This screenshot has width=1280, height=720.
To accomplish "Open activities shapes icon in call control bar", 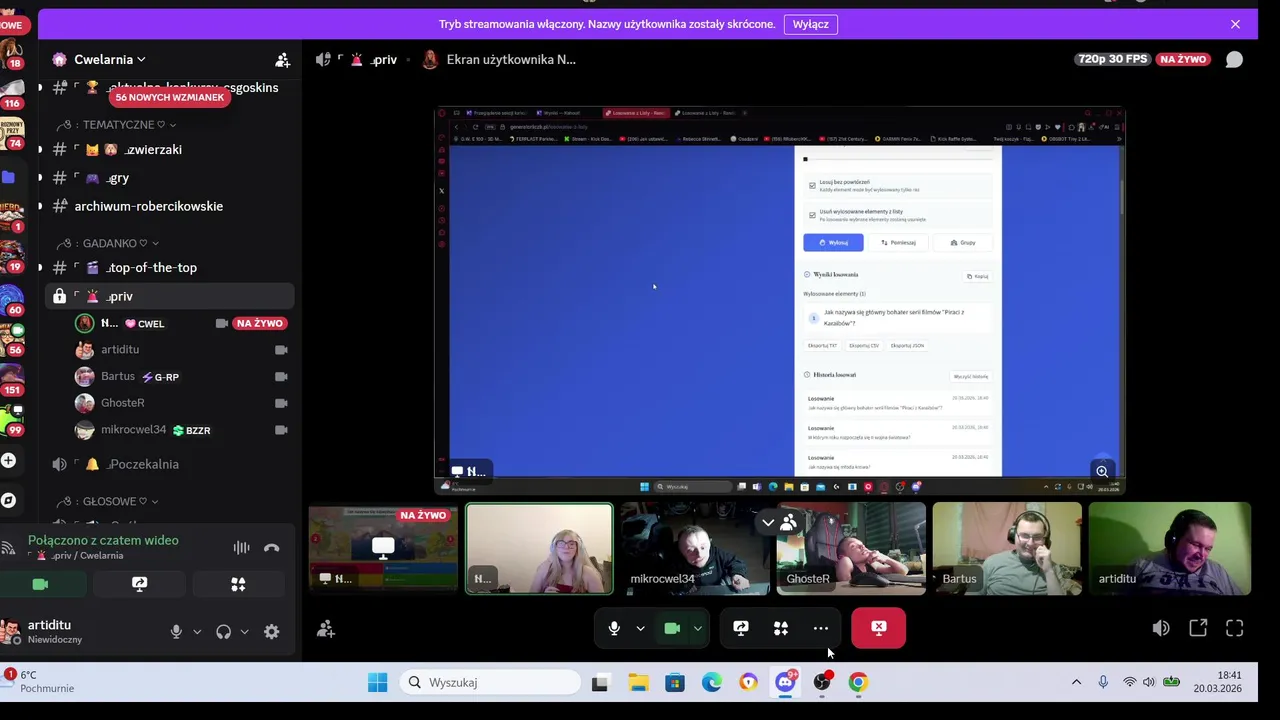I will (781, 628).
